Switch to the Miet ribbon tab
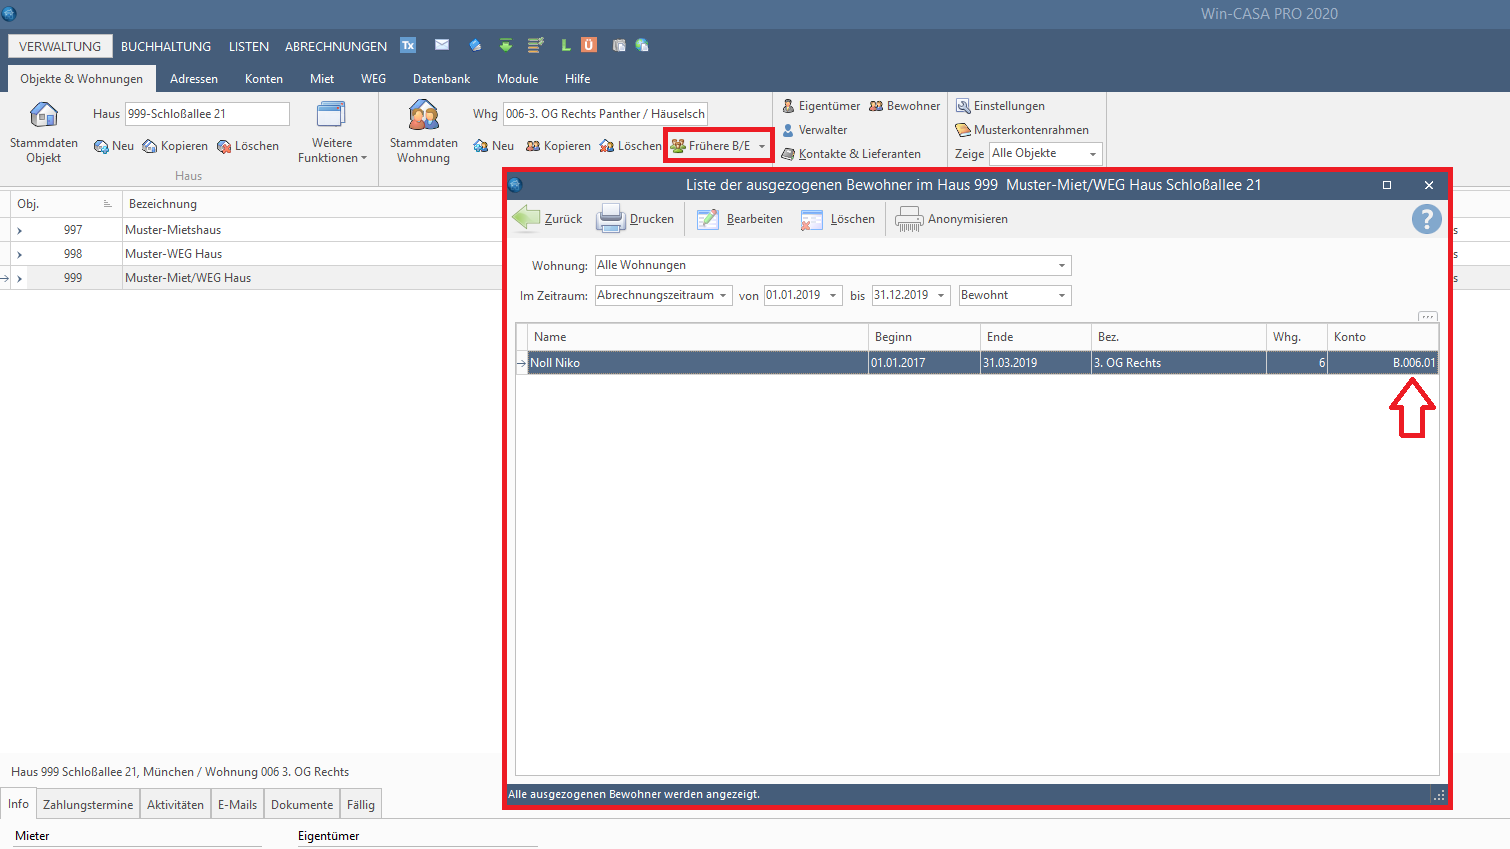The width and height of the screenshot is (1510, 849). coord(322,79)
